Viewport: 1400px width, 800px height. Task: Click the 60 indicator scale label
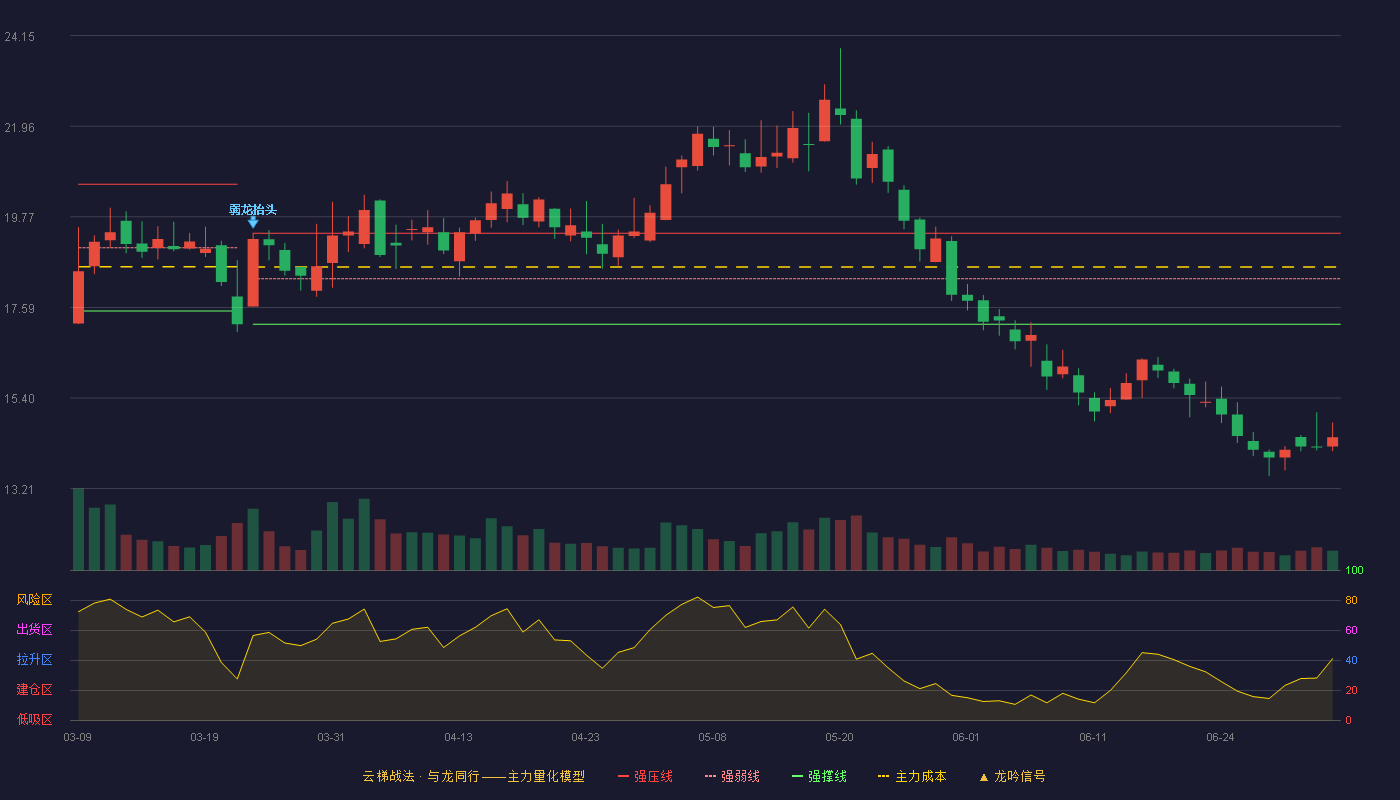click(1351, 631)
